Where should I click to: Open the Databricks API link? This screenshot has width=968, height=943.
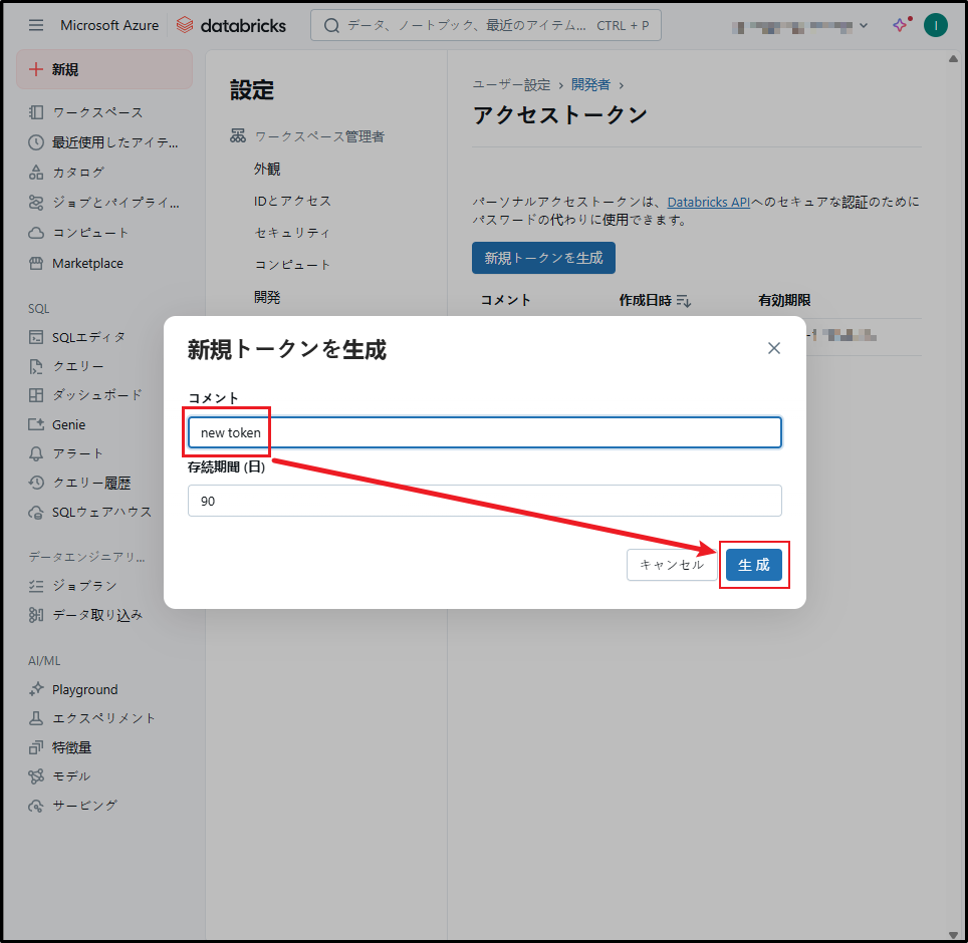[708, 202]
